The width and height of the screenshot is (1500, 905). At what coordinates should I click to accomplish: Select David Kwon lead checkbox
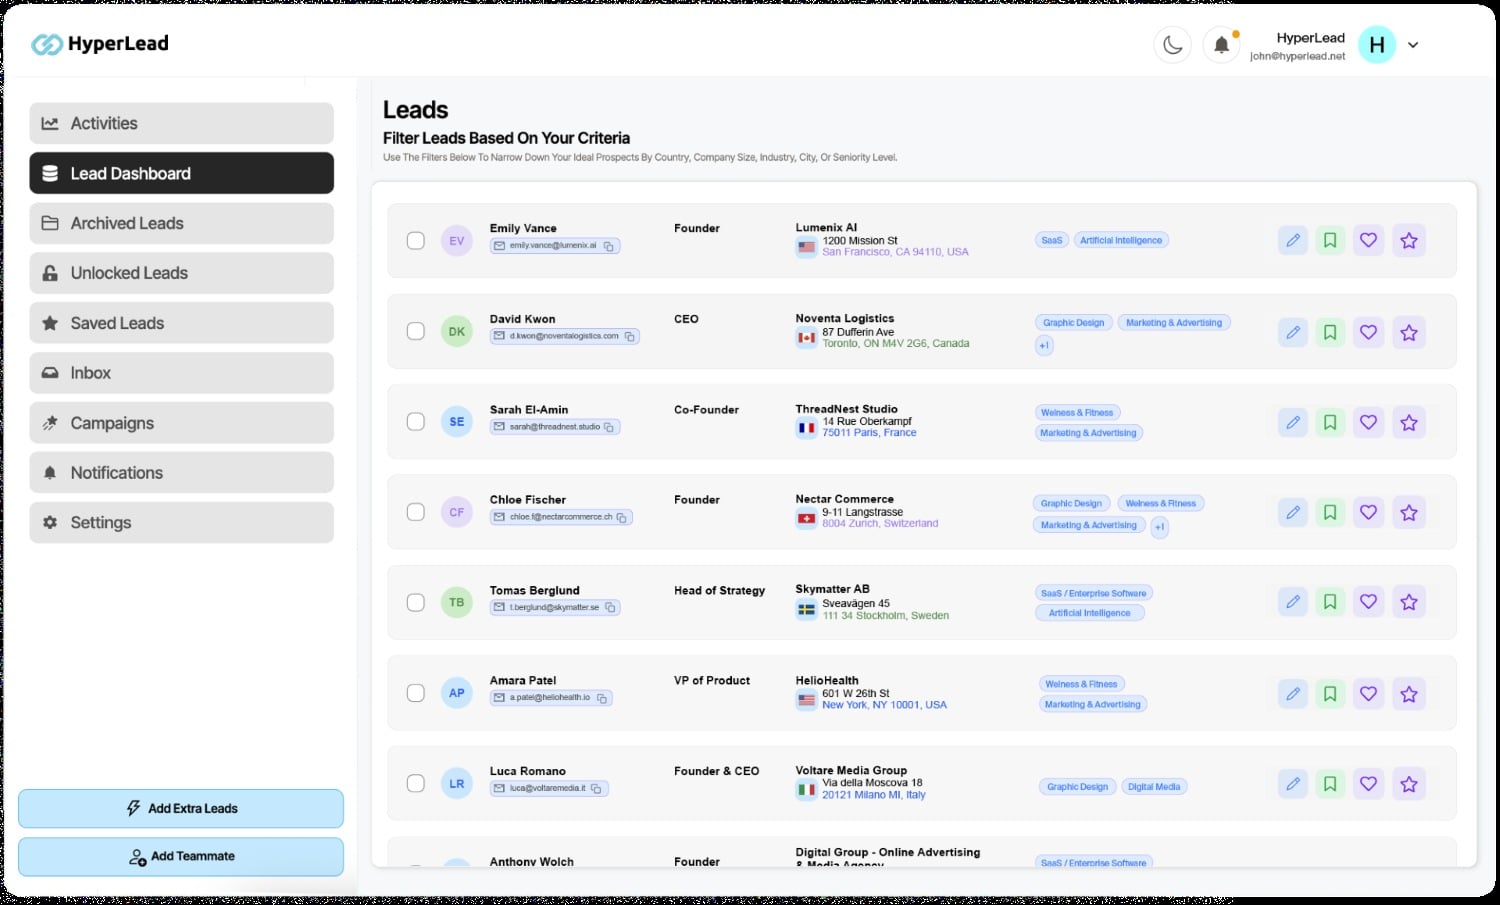point(416,331)
